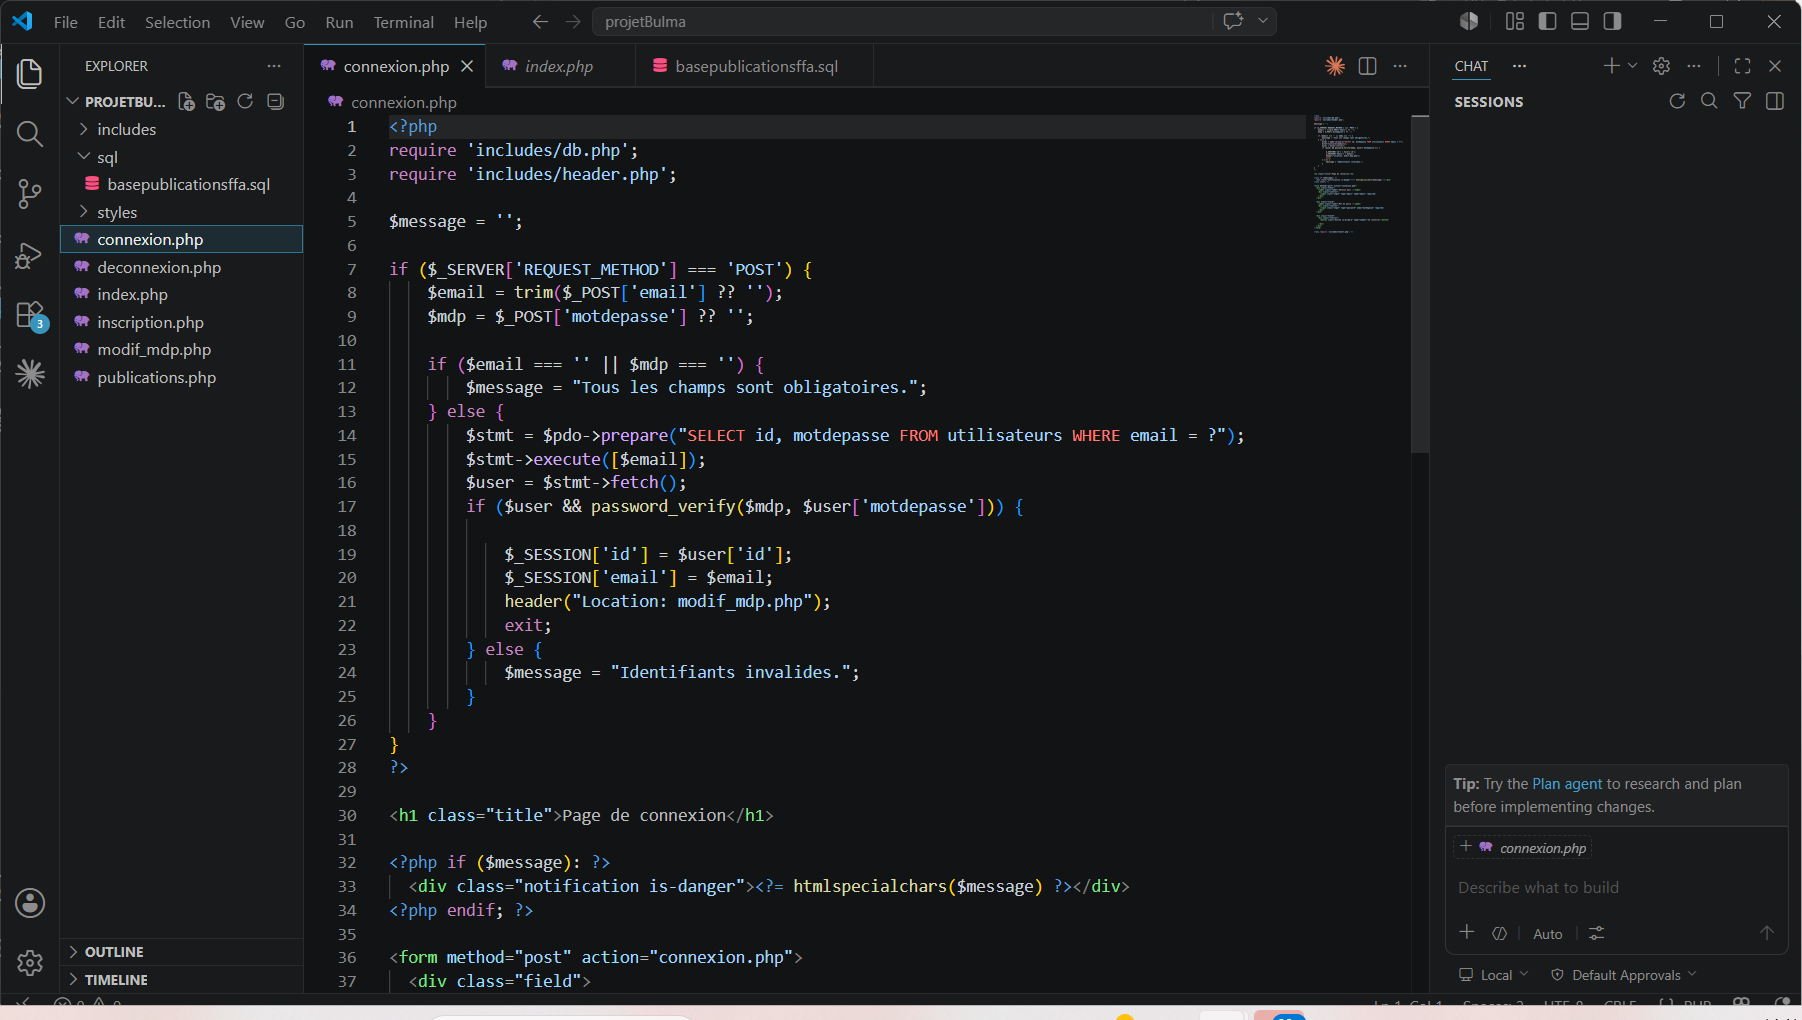
Task: Open the Search view in activity bar
Action: point(30,134)
